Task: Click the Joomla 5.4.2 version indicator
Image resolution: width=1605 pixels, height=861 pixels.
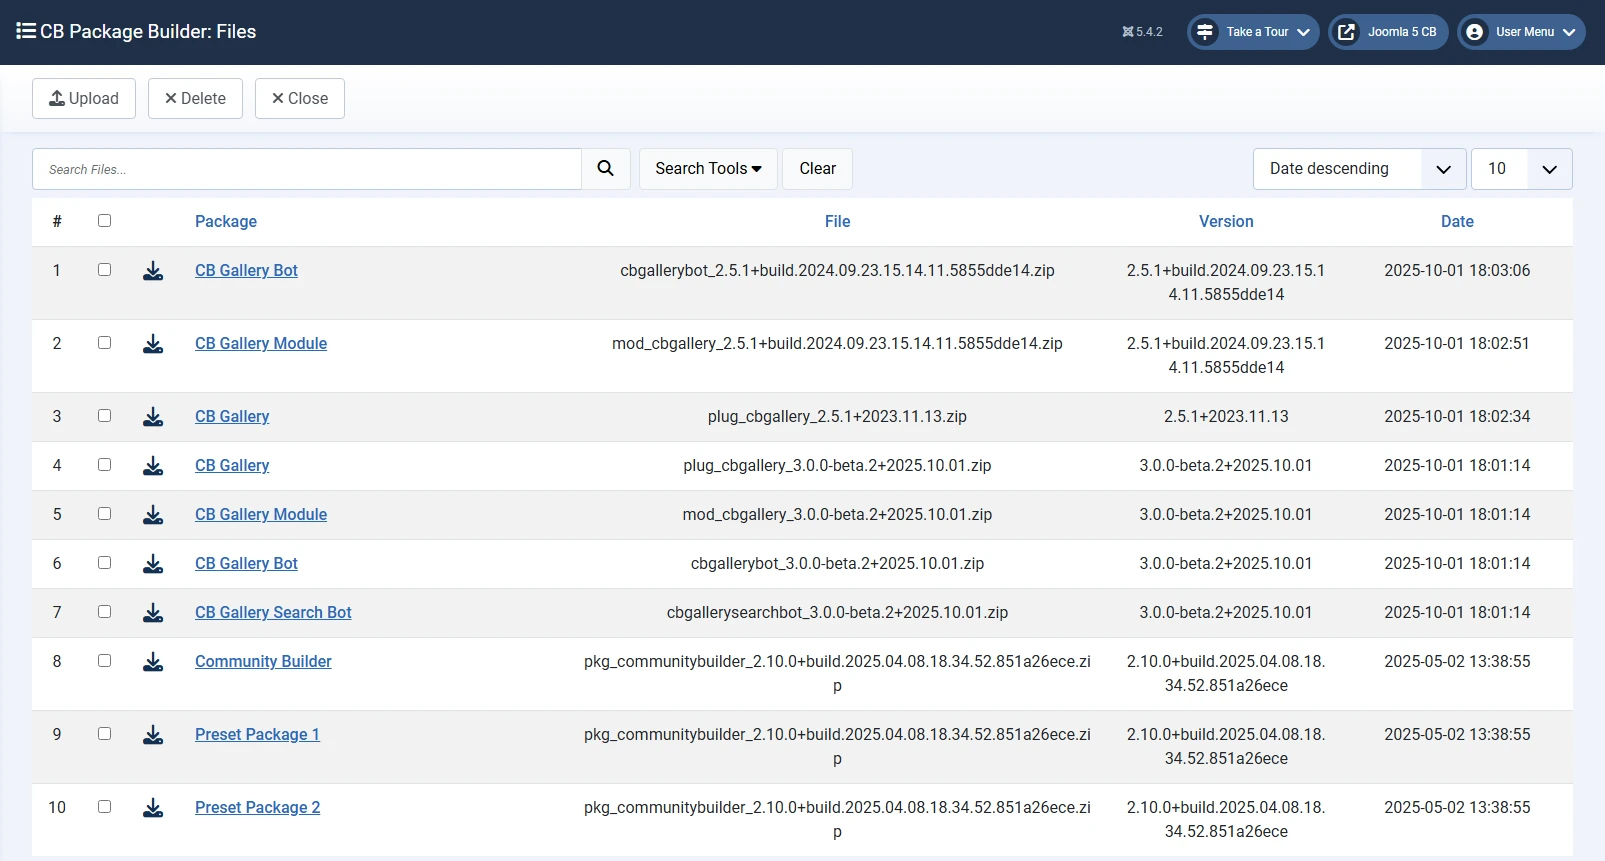Action: 1142,32
